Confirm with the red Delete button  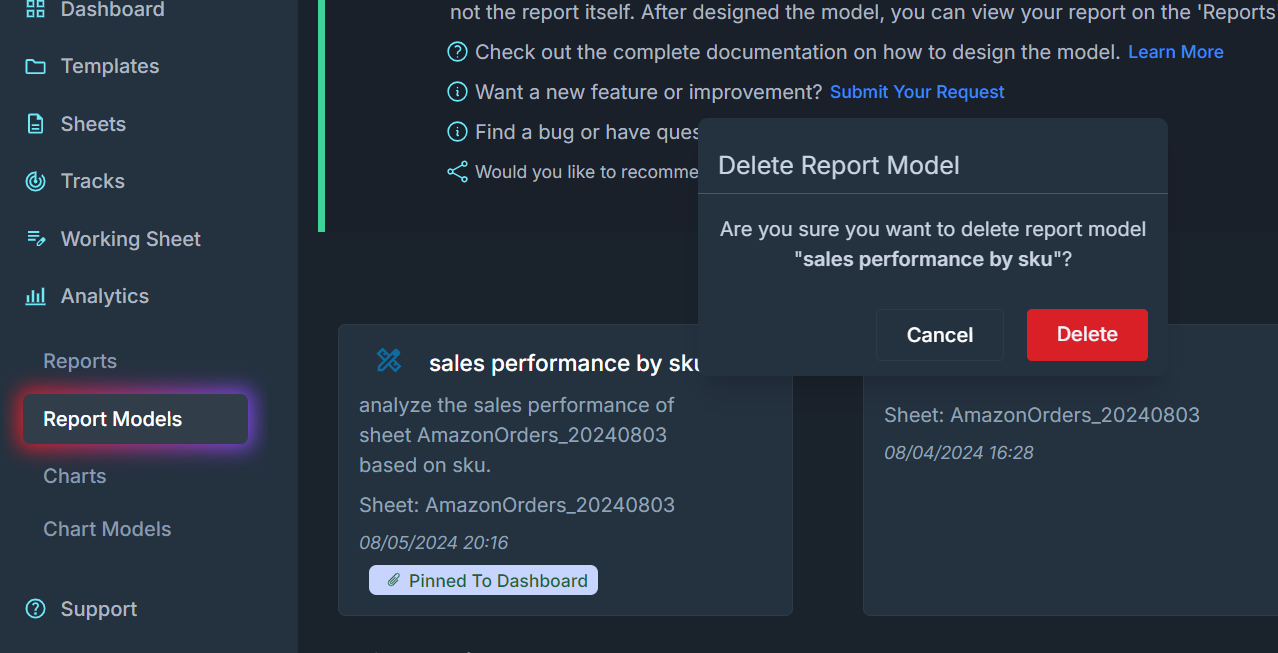(1087, 335)
